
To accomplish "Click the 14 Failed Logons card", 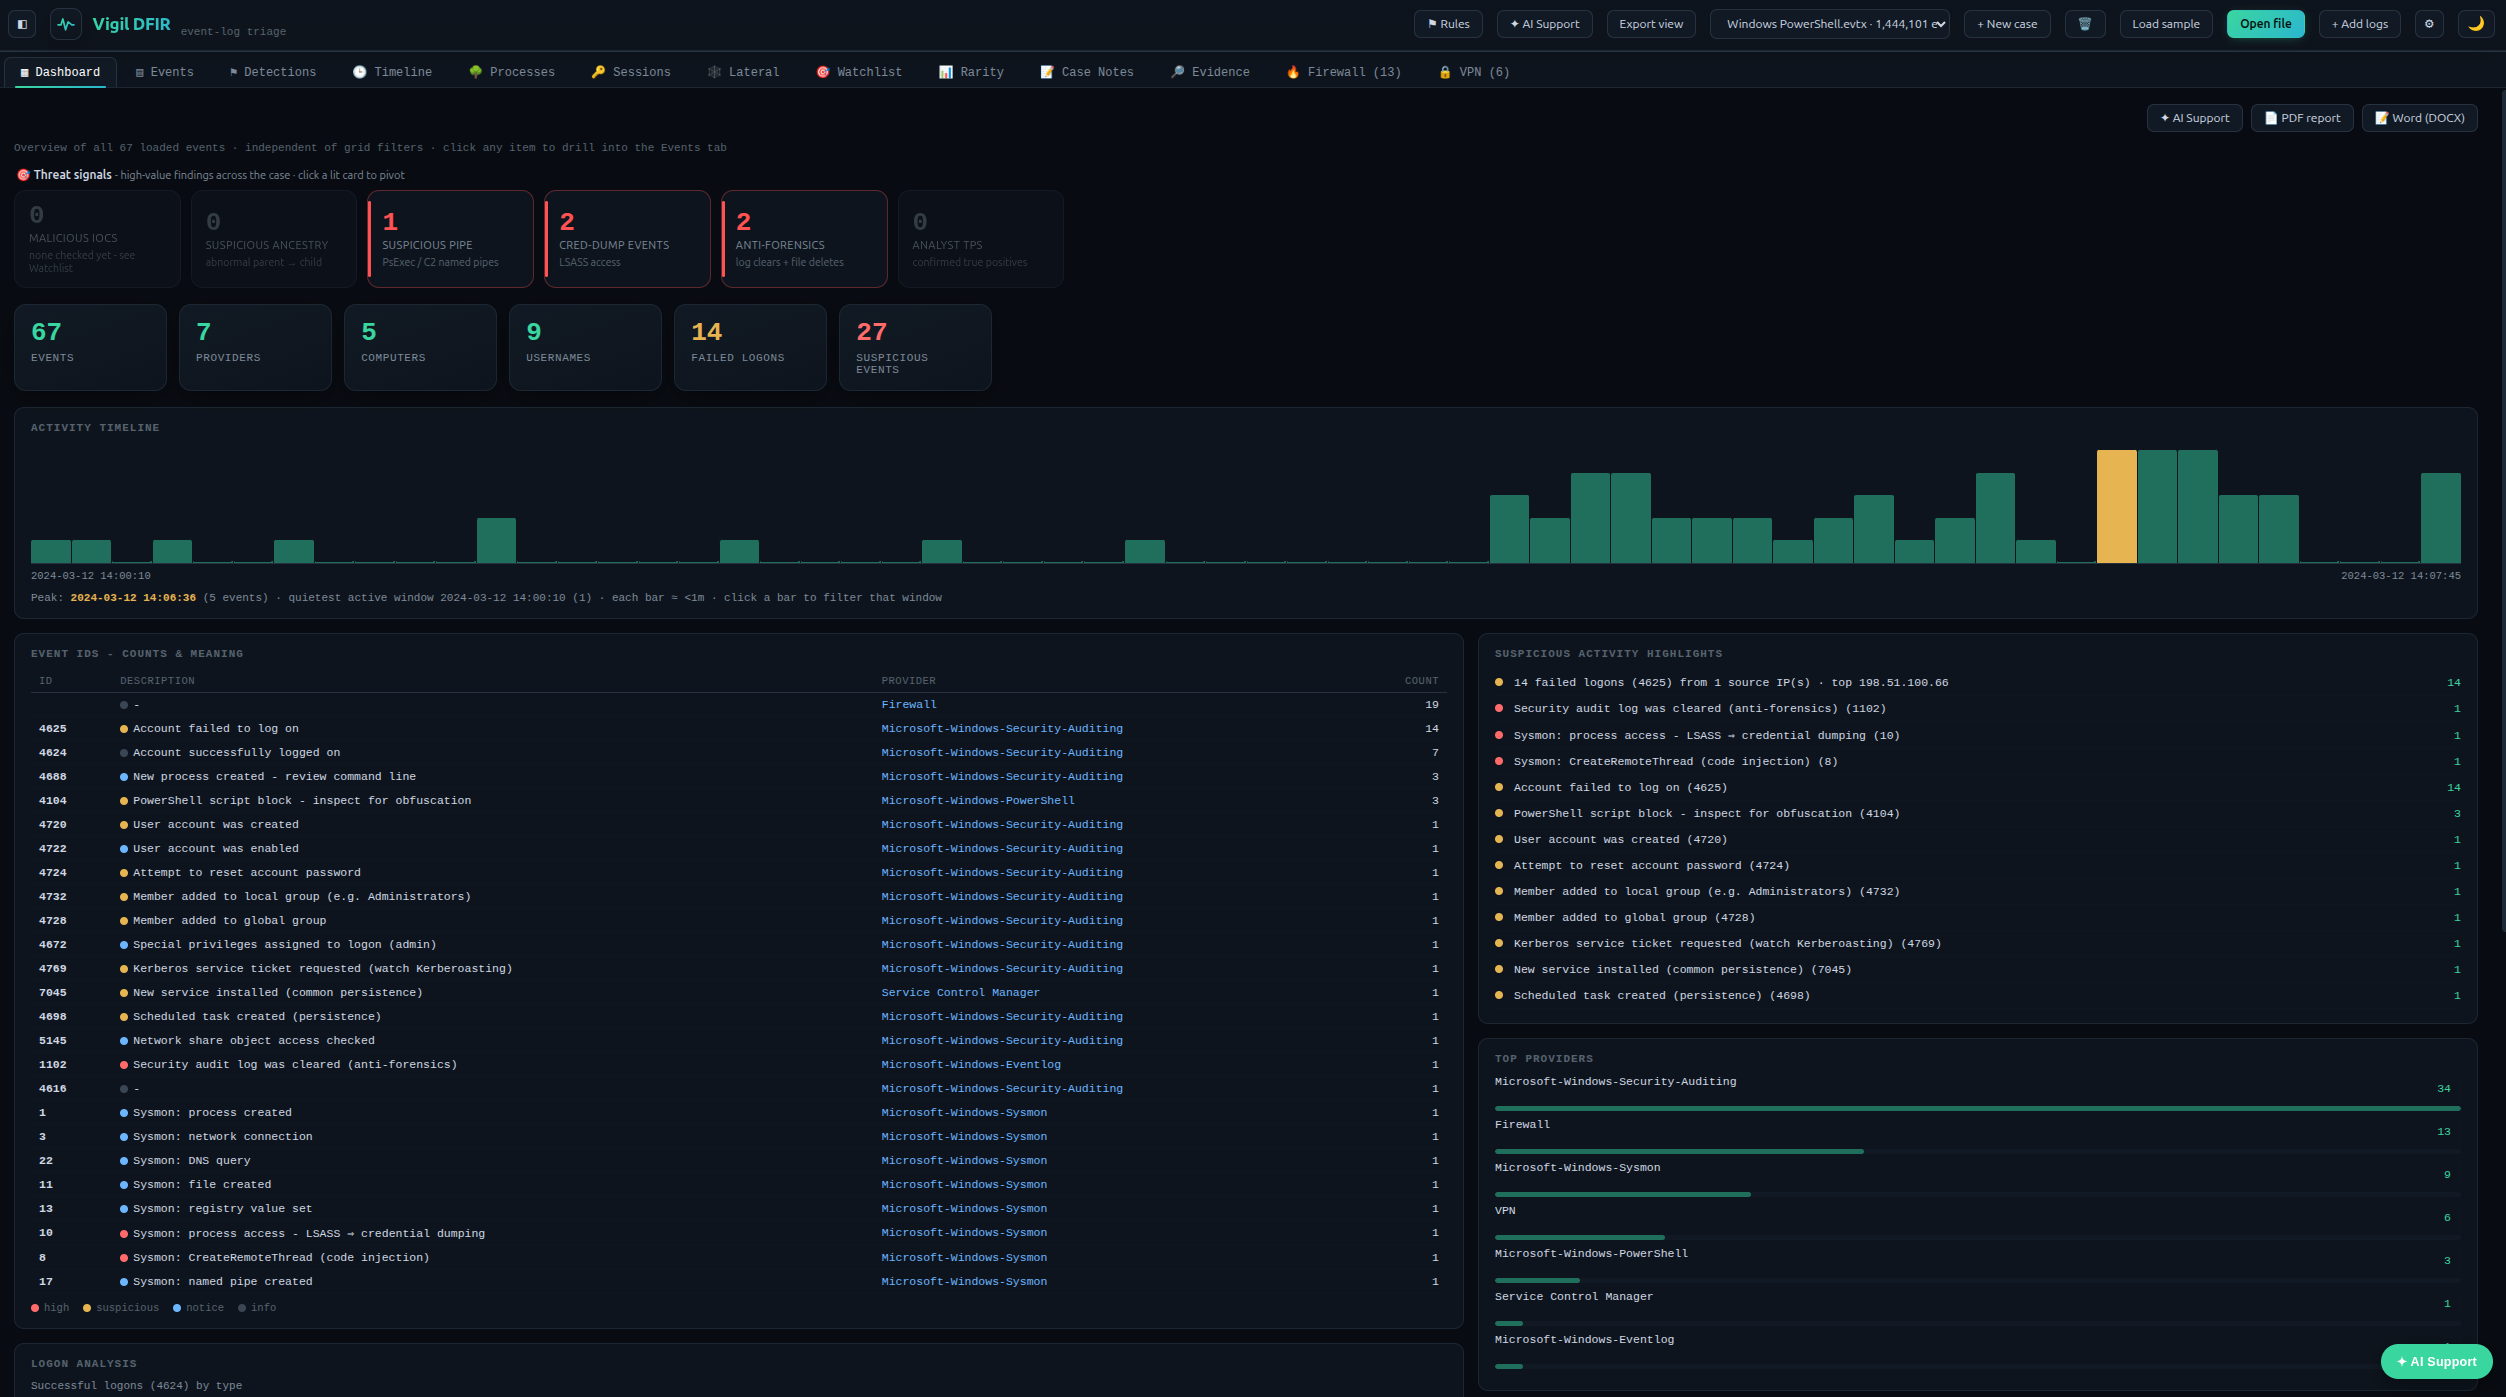I will coord(750,347).
